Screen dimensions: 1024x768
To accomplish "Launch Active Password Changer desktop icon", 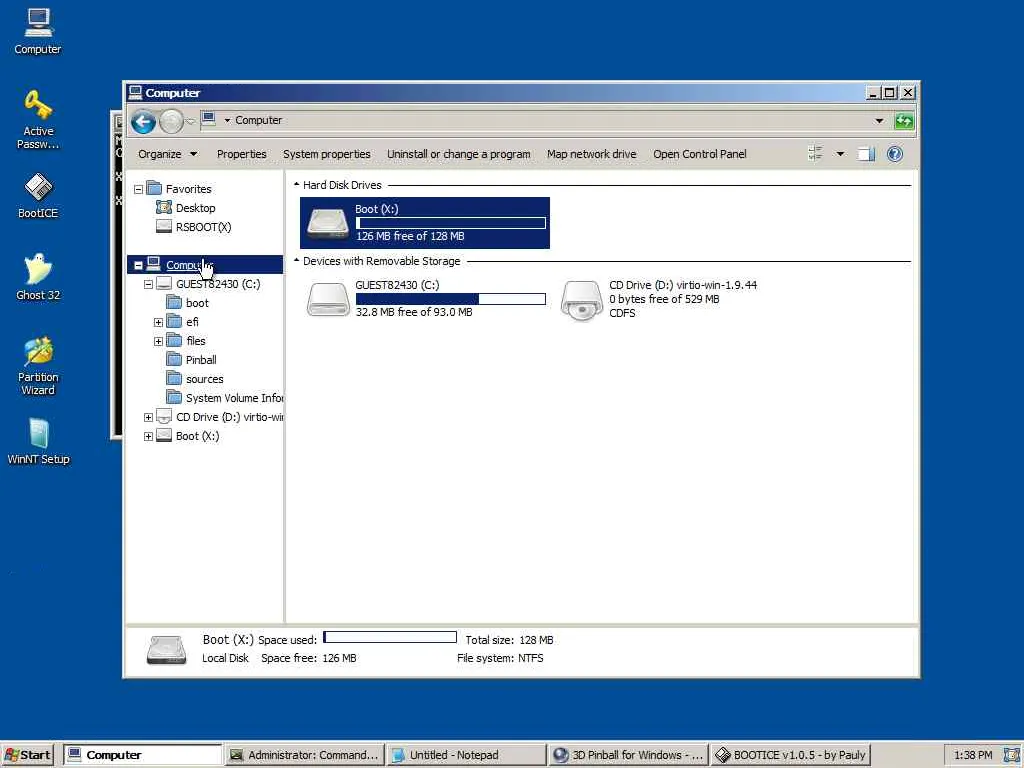I will click(38, 120).
